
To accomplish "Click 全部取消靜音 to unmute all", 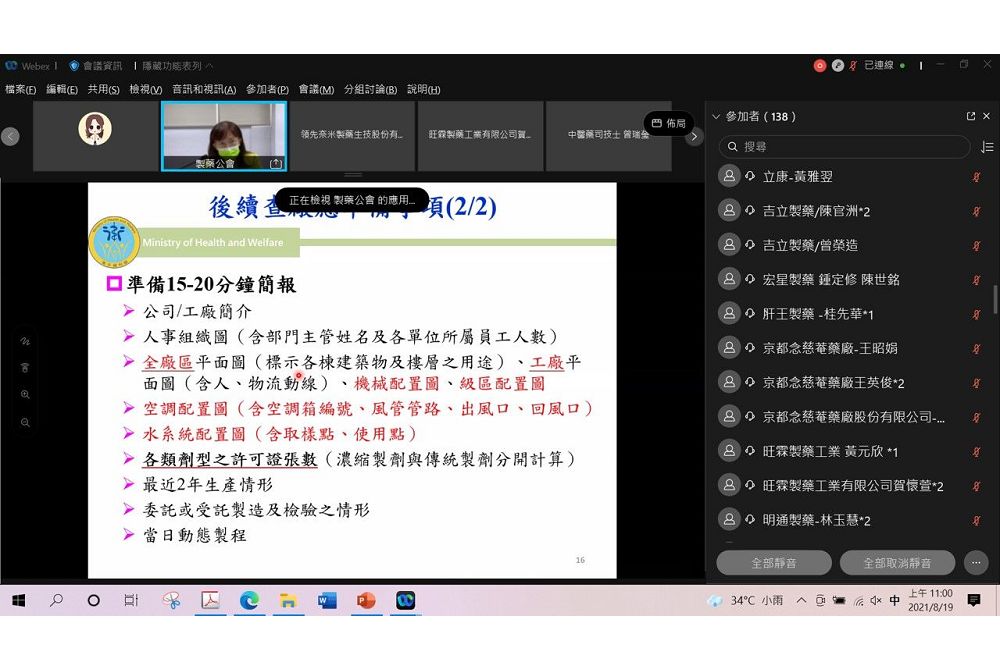I will 897,563.
